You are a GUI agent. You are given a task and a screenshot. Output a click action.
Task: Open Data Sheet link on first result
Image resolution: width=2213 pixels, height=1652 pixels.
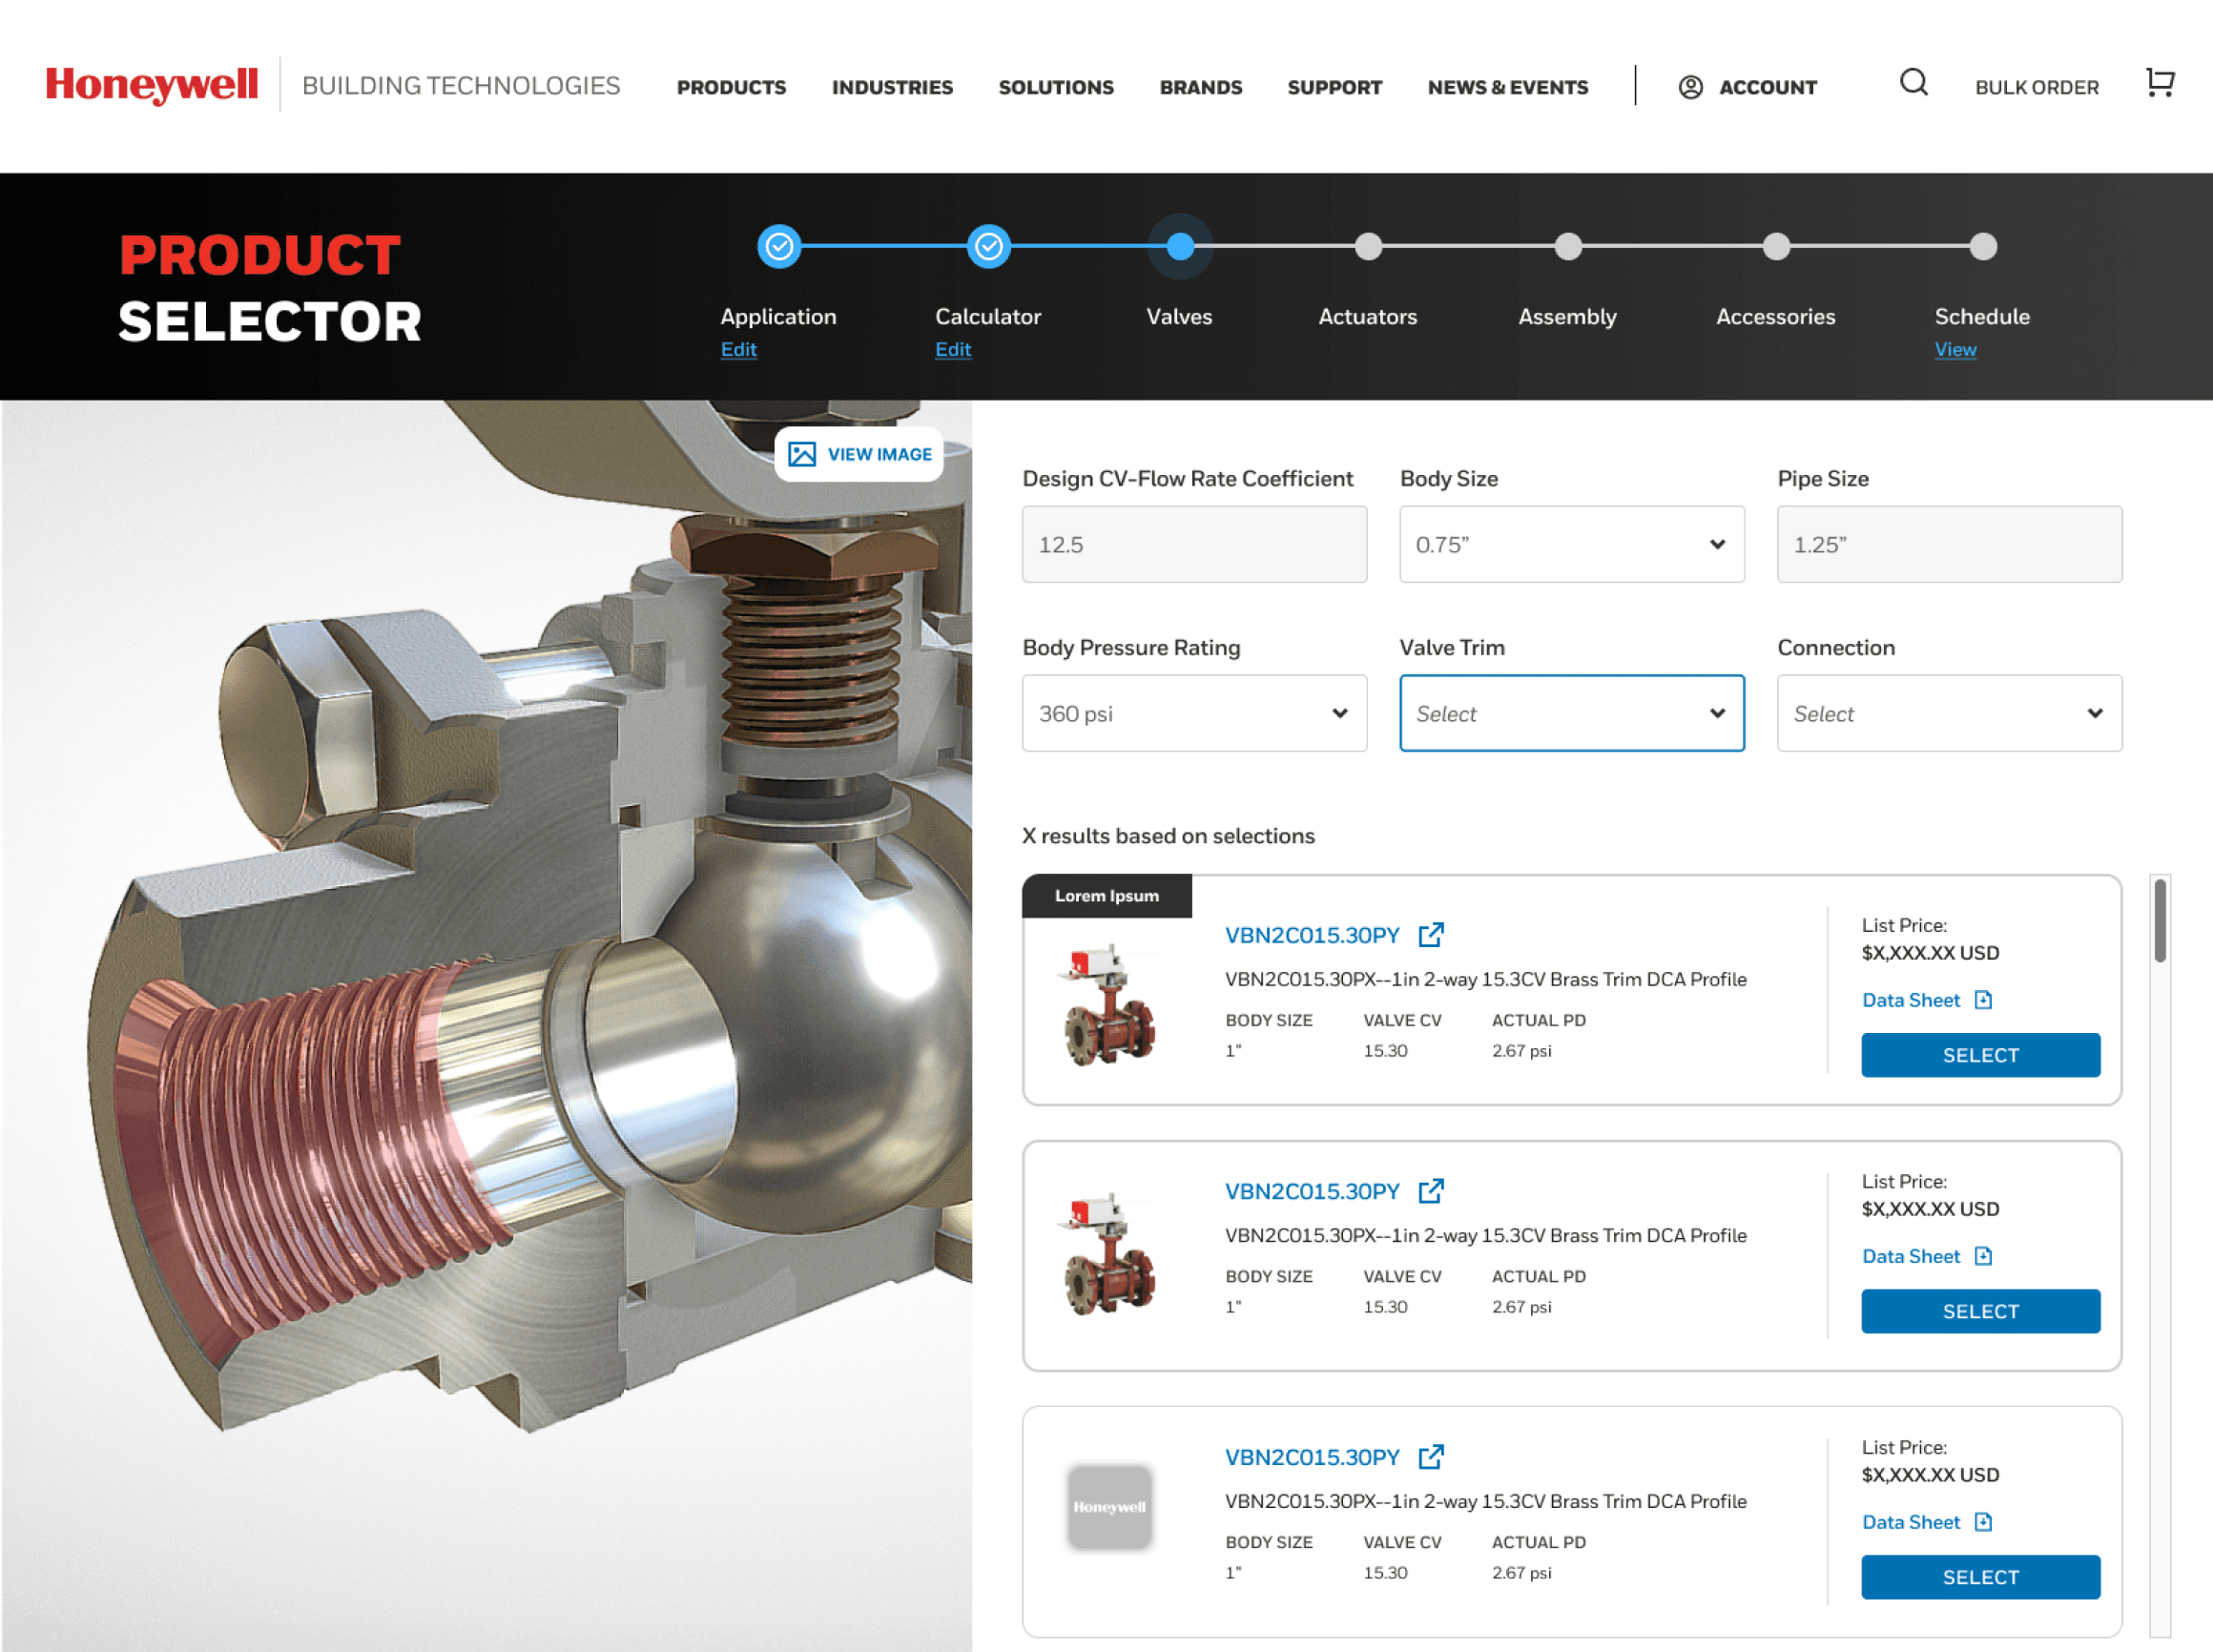1911,1000
